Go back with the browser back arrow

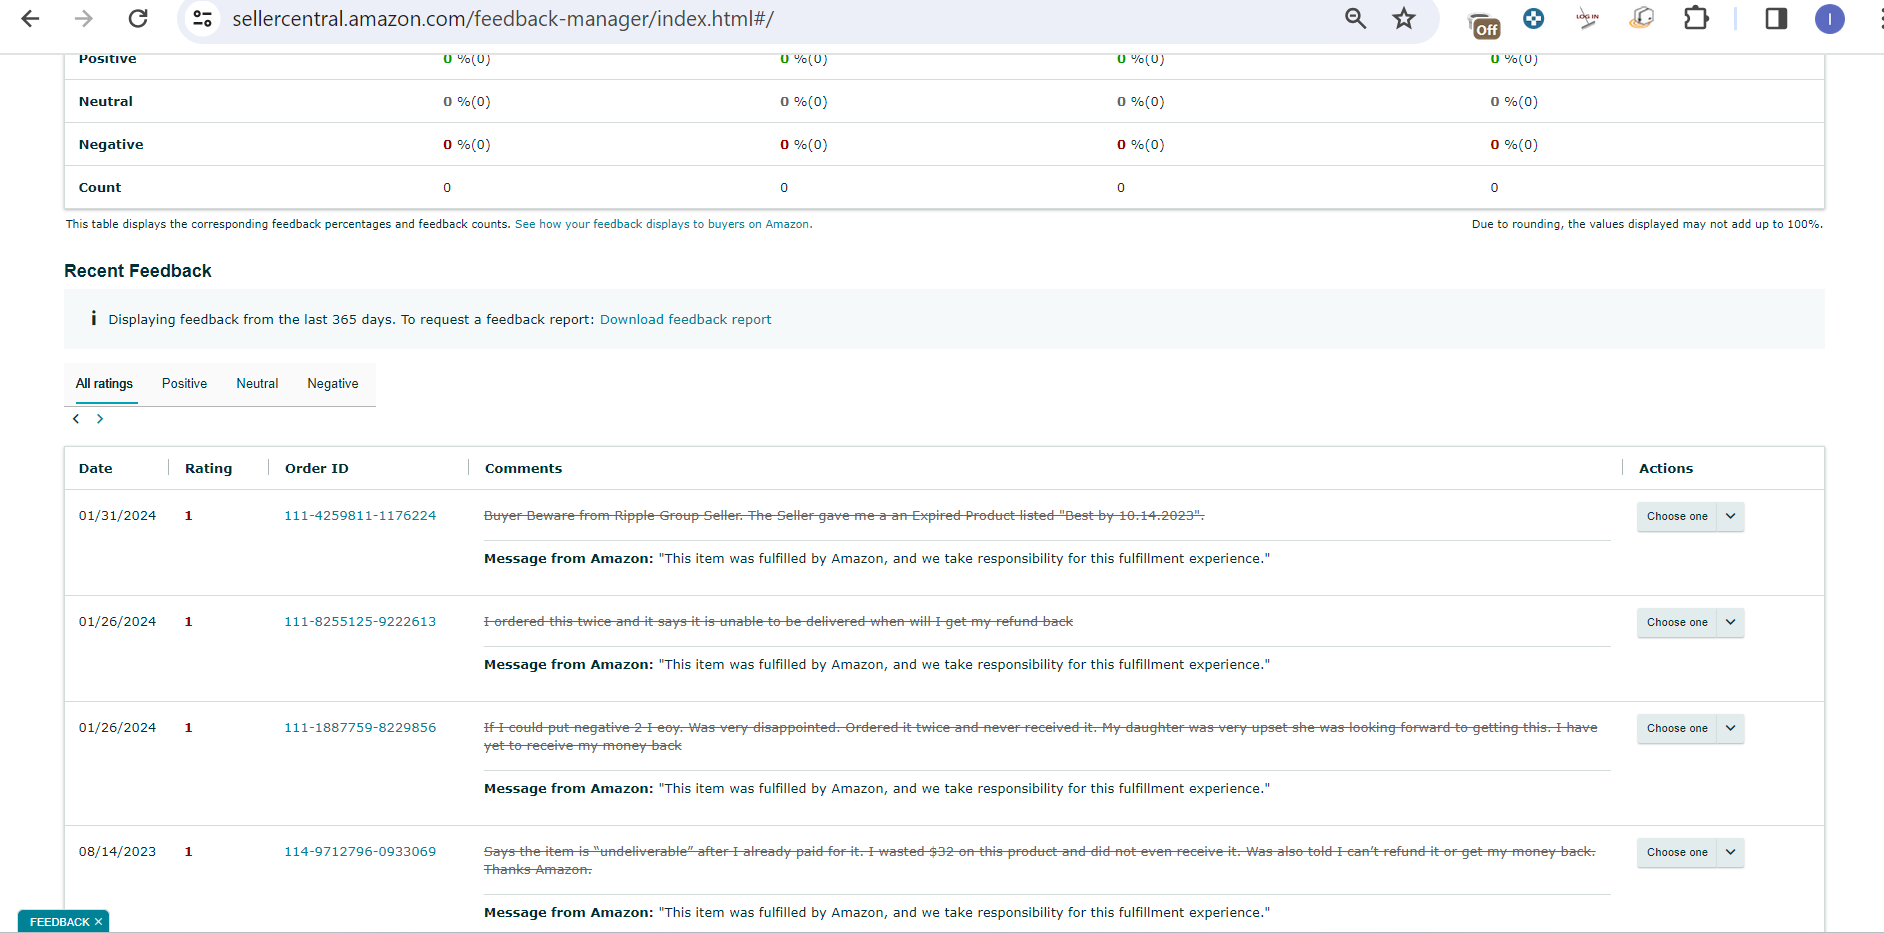click(30, 18)
